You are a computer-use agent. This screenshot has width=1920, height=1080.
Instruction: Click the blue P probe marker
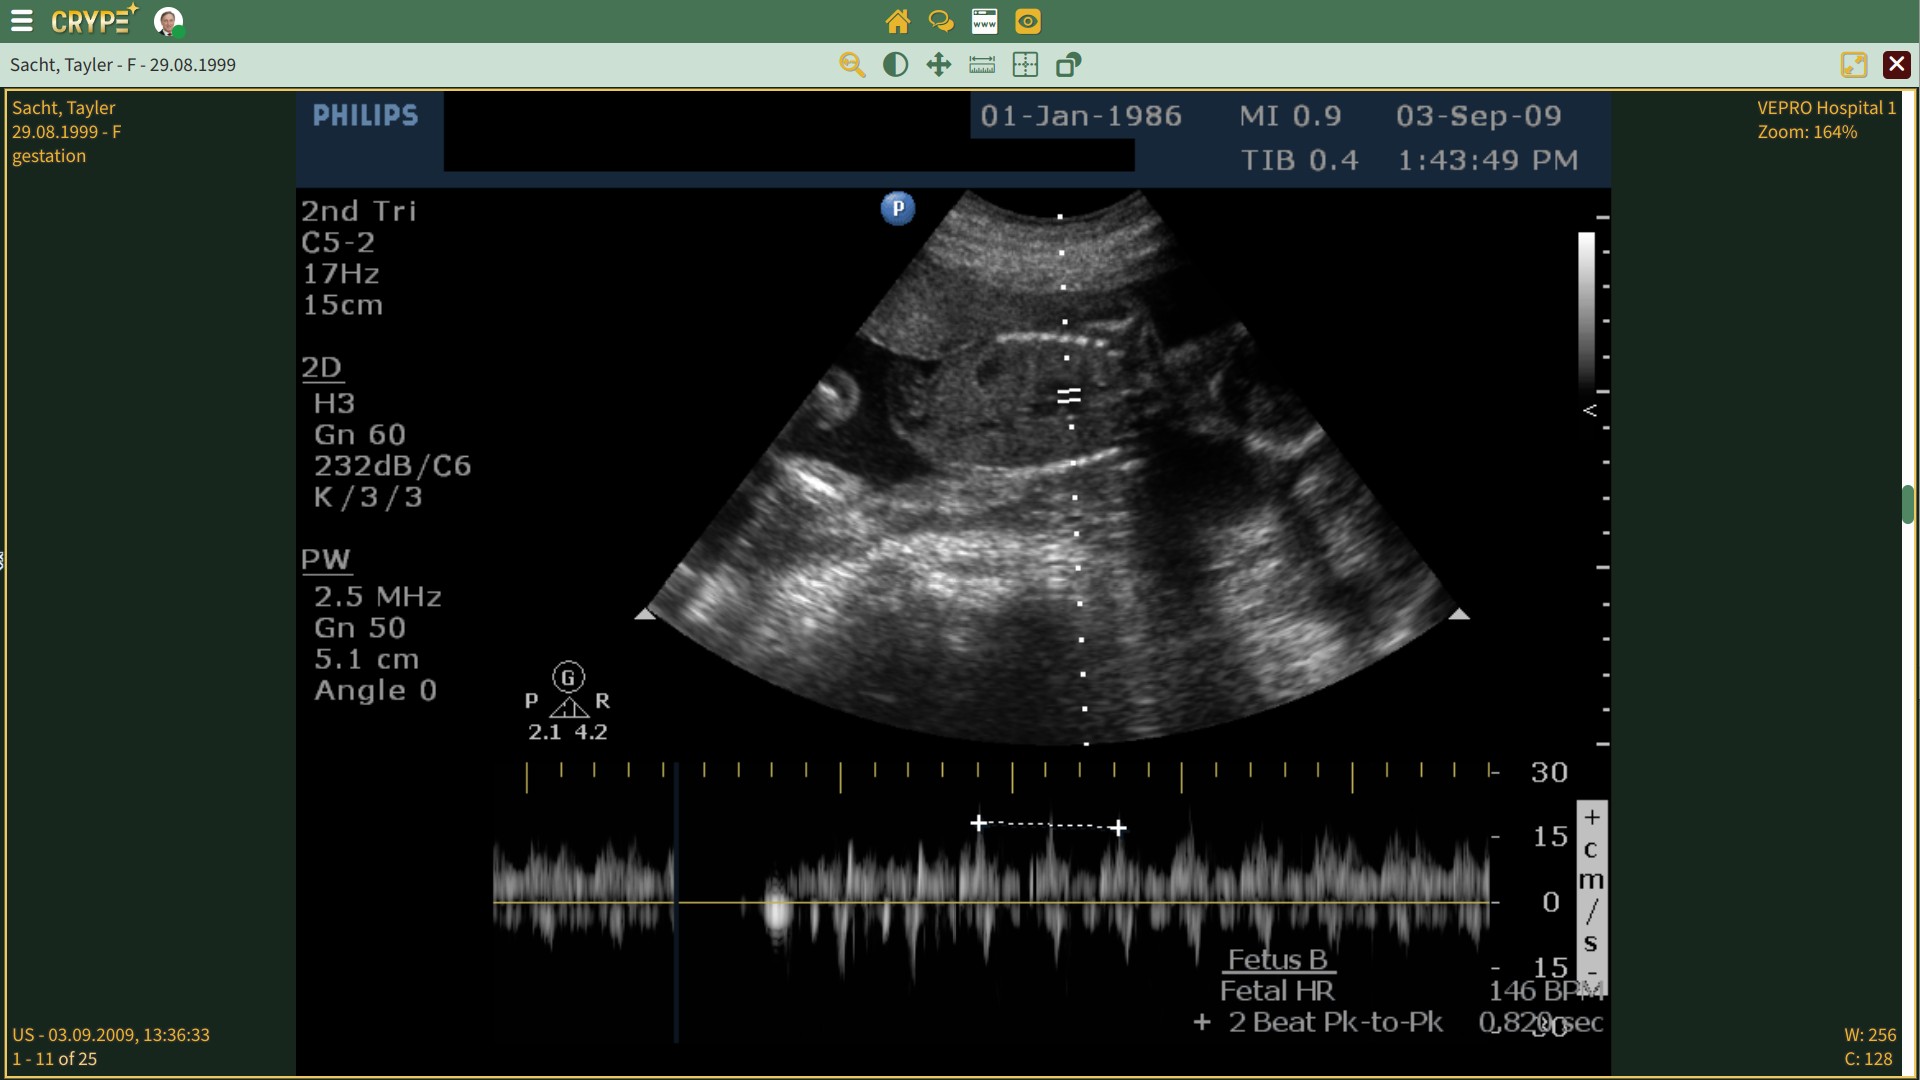point(897,208)
